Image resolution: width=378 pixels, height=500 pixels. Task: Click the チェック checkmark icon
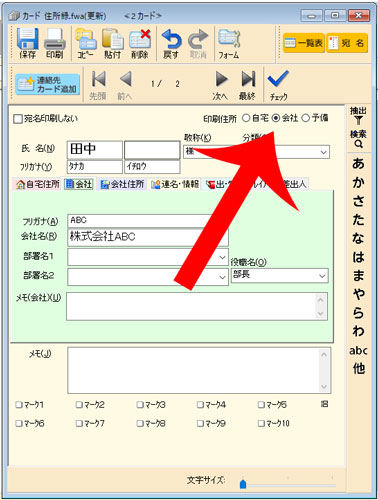click(278, 85)
